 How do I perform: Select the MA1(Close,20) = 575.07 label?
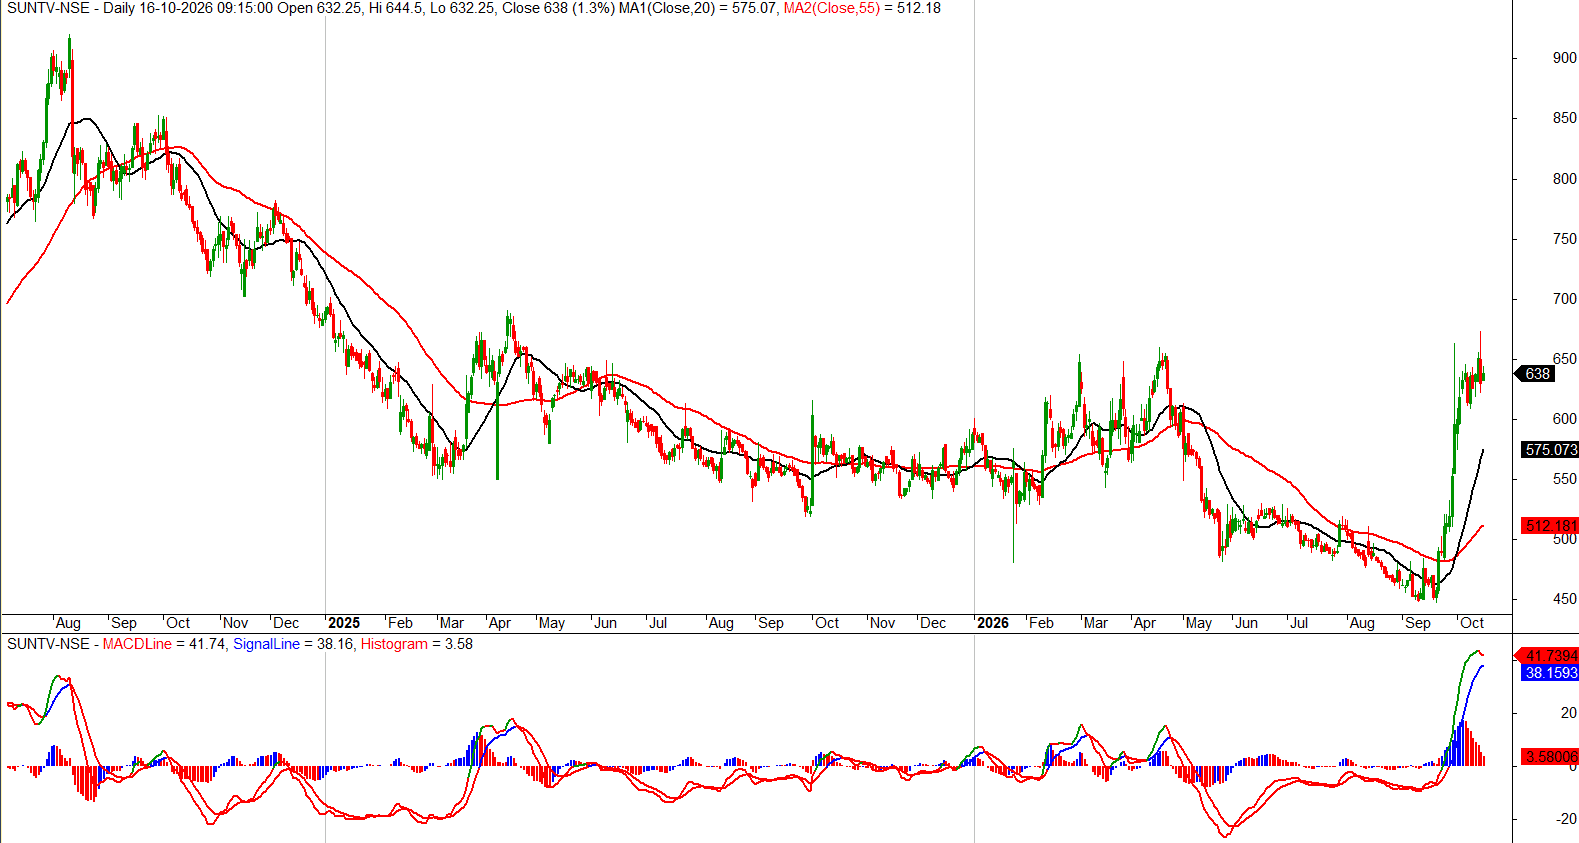tap(698, 8)
